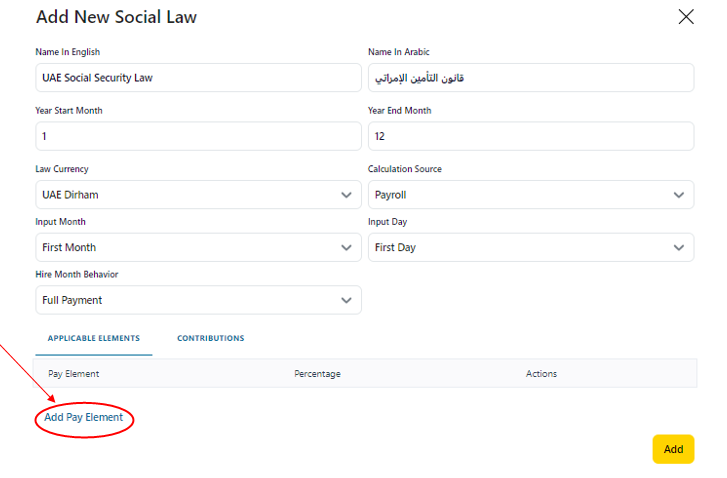Image resolution: width=727 pixels, height=478 pixels.
Task: Switch to the Applicable Elements tab
Action: (x=94, y=339)
